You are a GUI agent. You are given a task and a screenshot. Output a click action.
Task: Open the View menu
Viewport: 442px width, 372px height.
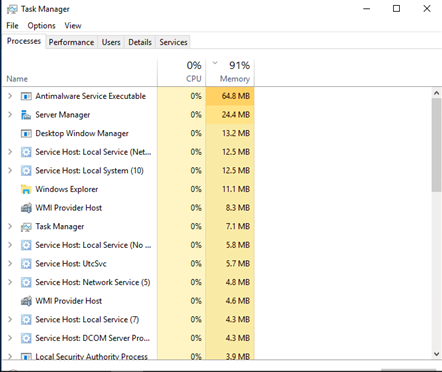pyautogui.click(x=73, y=26)
